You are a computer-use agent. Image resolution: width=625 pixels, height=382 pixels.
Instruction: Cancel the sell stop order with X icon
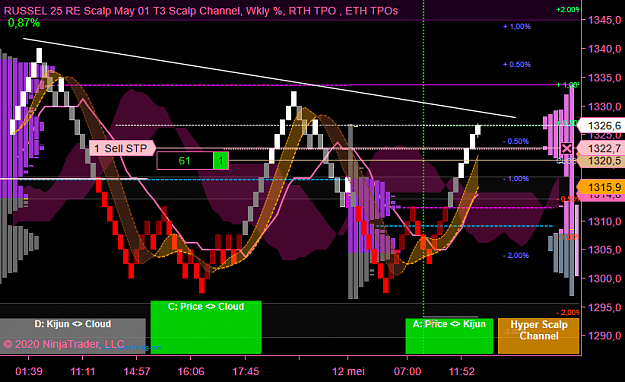pos(566,149)
